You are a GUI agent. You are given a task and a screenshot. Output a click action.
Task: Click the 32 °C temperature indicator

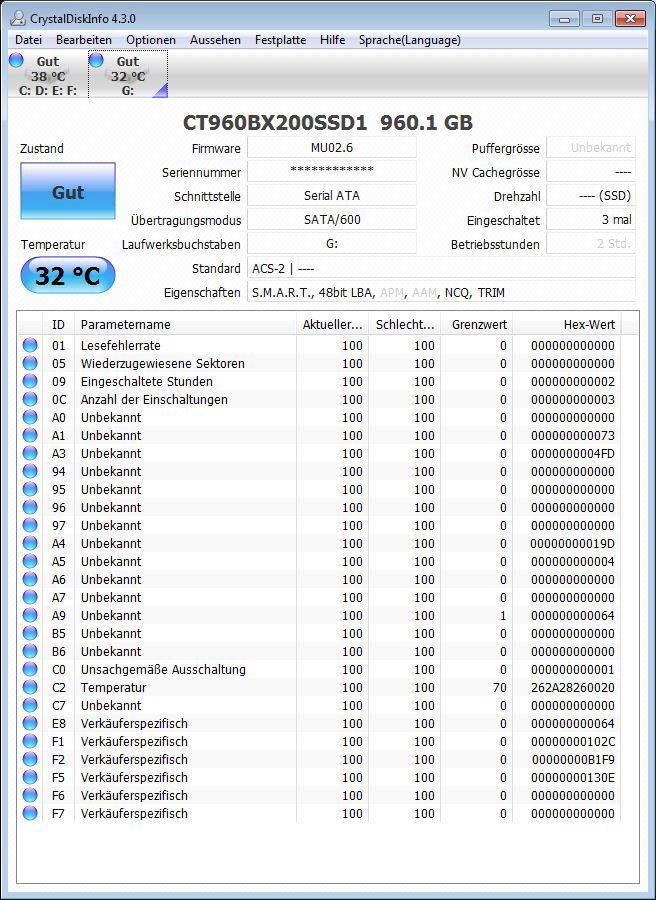point(68,276)
